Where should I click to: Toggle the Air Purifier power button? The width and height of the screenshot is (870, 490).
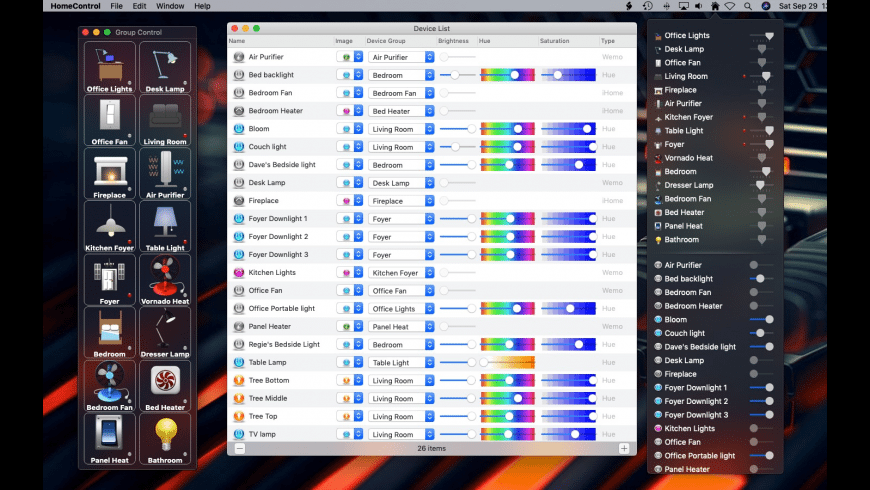point(239,57)
